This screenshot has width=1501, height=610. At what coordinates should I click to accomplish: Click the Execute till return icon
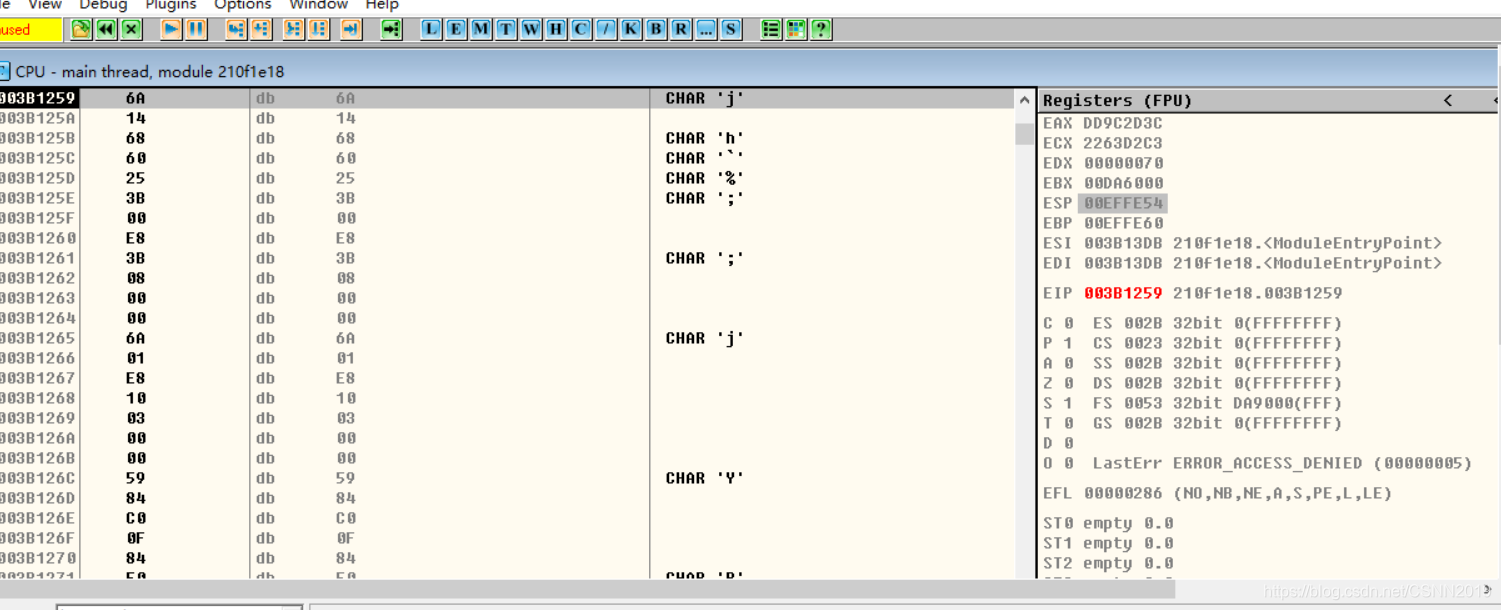tap(351, 29)
